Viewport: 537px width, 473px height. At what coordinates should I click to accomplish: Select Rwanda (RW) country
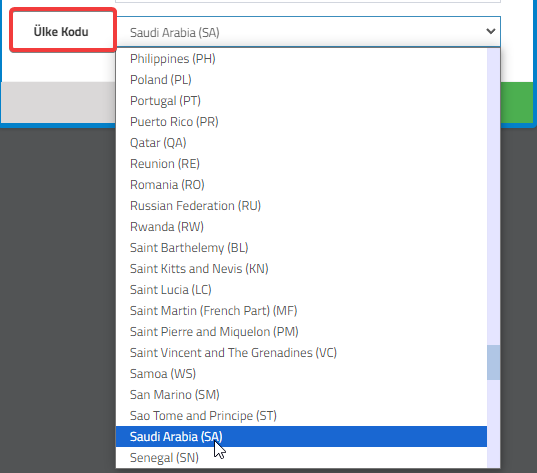tap(301, 227)
